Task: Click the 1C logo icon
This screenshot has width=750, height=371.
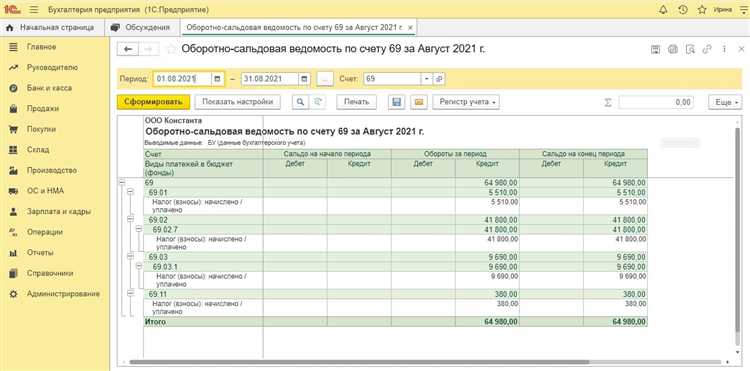Action: 12,10
